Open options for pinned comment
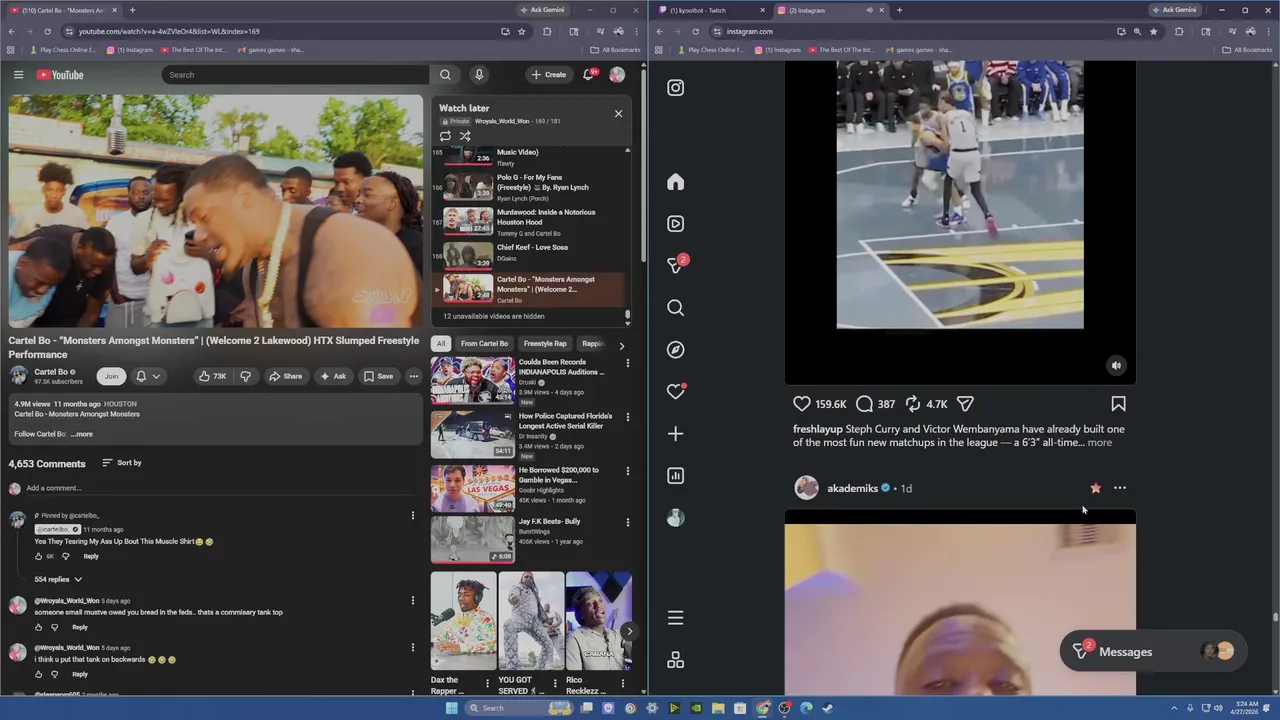The width and height of the screenshot is (1280, 720). 412,516
